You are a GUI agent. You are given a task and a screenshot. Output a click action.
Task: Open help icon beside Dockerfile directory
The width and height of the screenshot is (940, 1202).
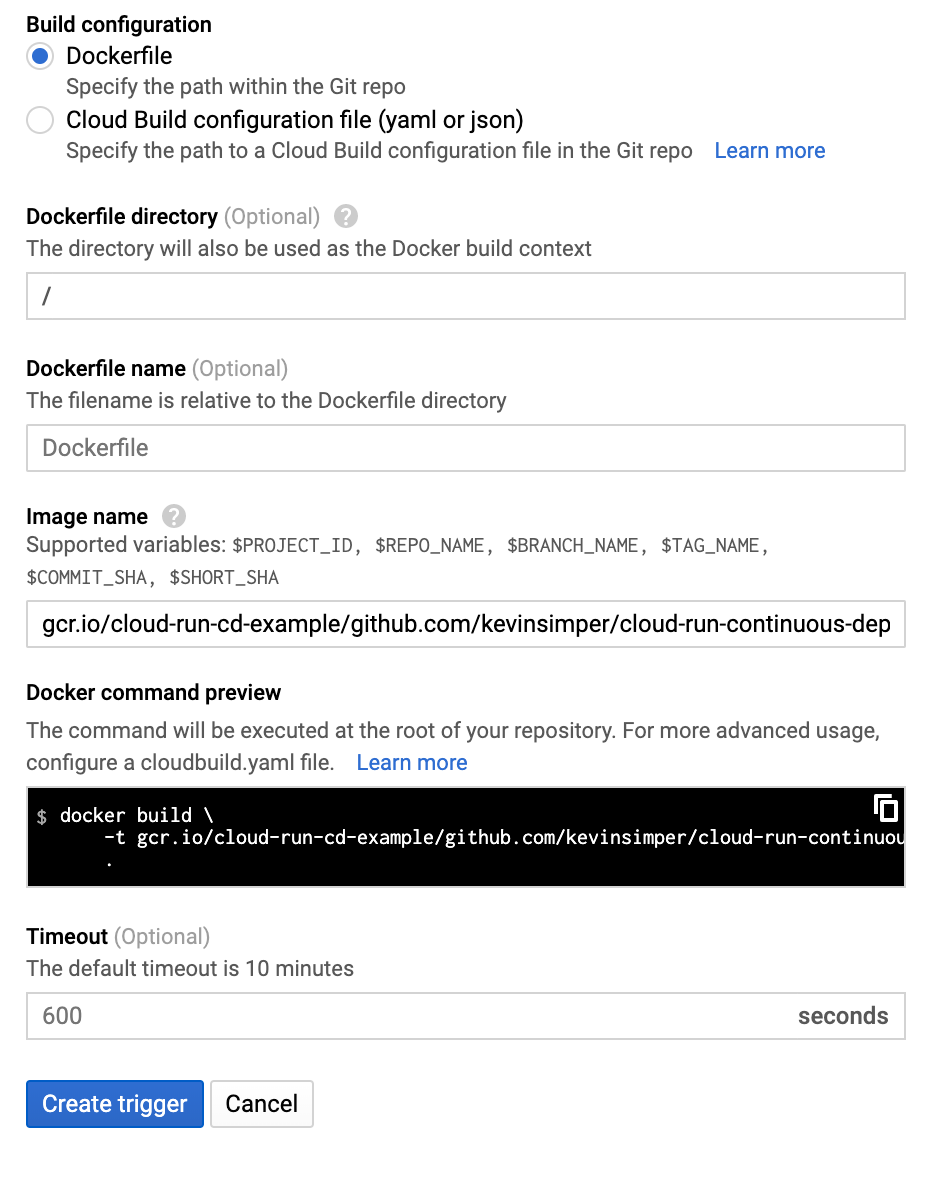point(346,216)
